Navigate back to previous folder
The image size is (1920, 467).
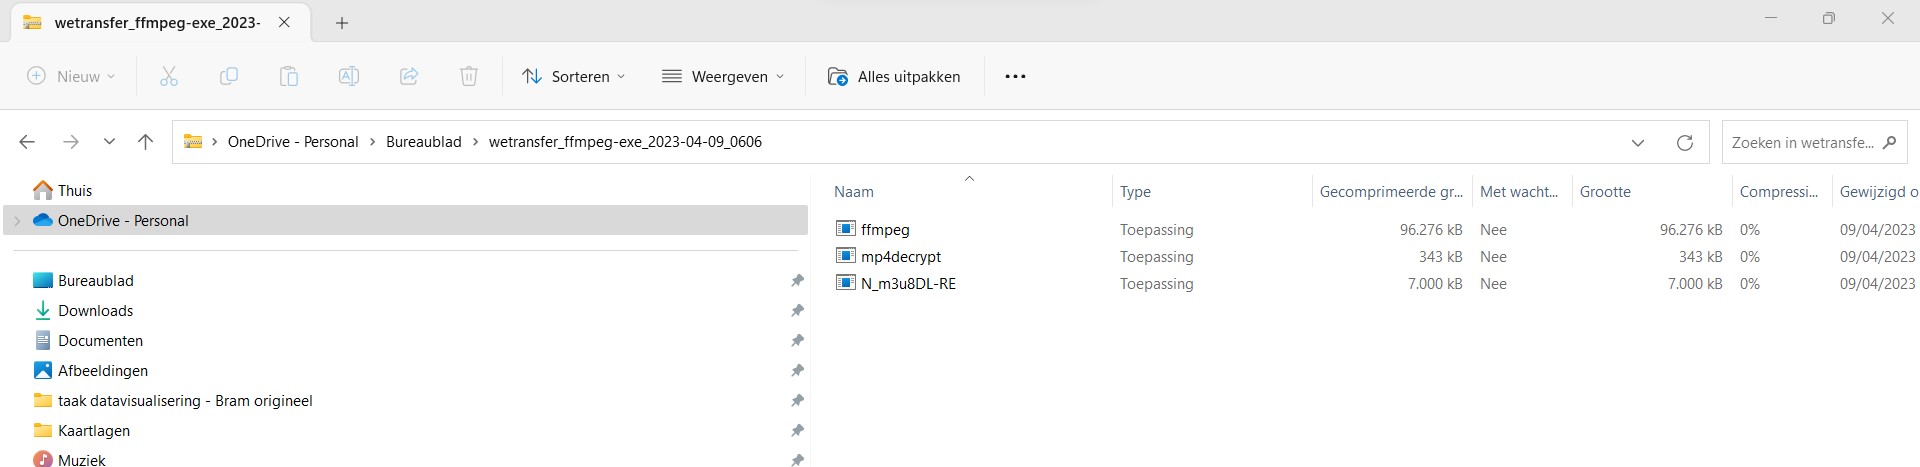[x=27, y=142]
